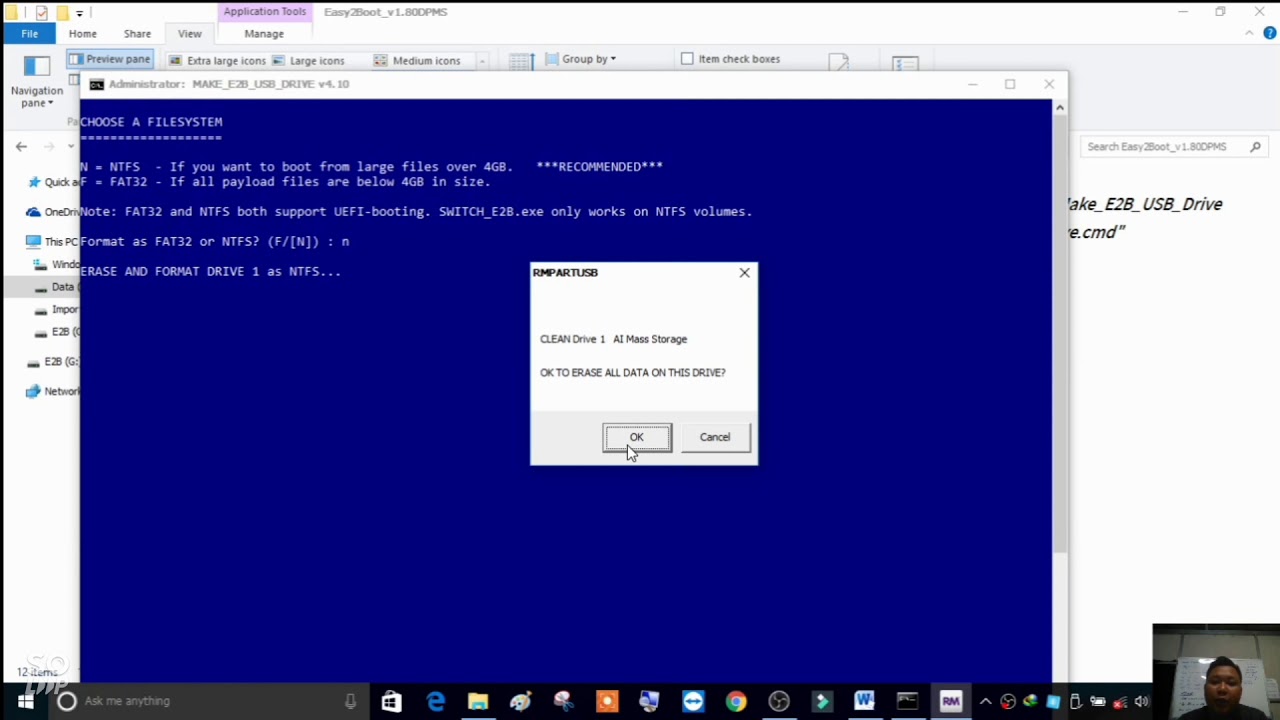Open TeamViewer from the taskbar
The height and width of the screenshot is (720, 1280).
693,701
